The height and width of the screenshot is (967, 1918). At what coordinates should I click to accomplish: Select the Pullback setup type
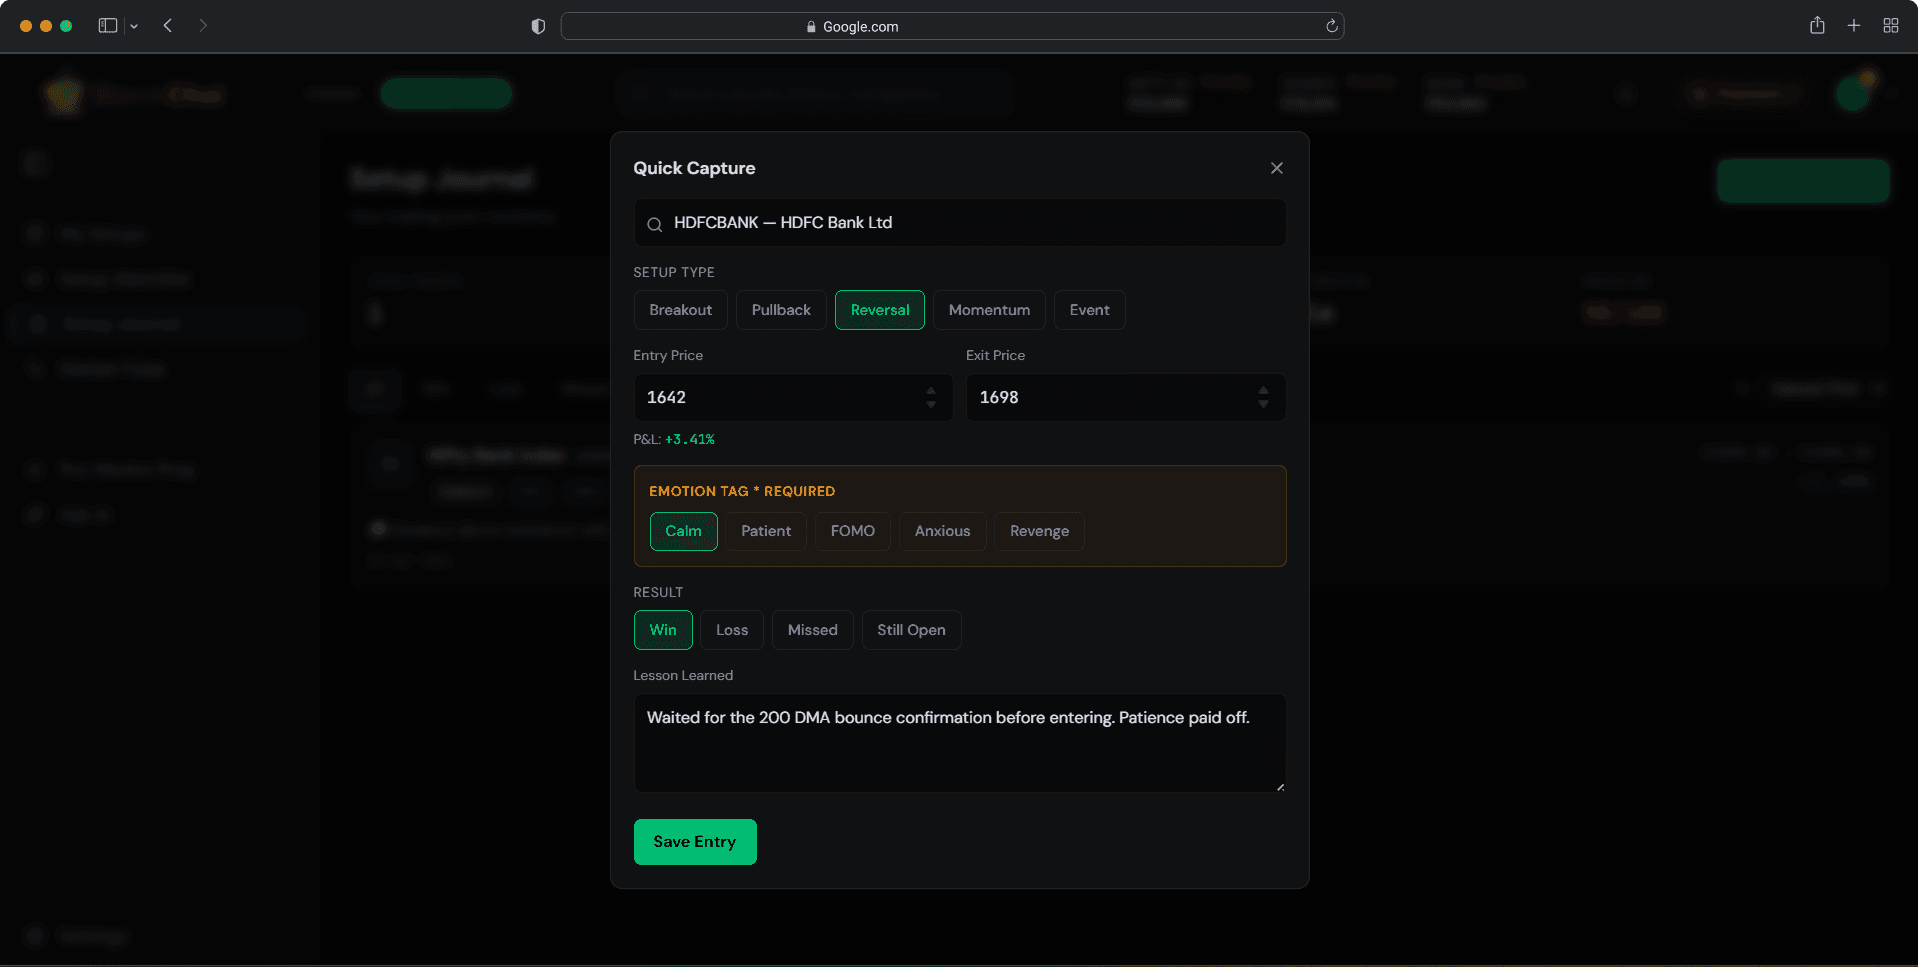(781, 310)
